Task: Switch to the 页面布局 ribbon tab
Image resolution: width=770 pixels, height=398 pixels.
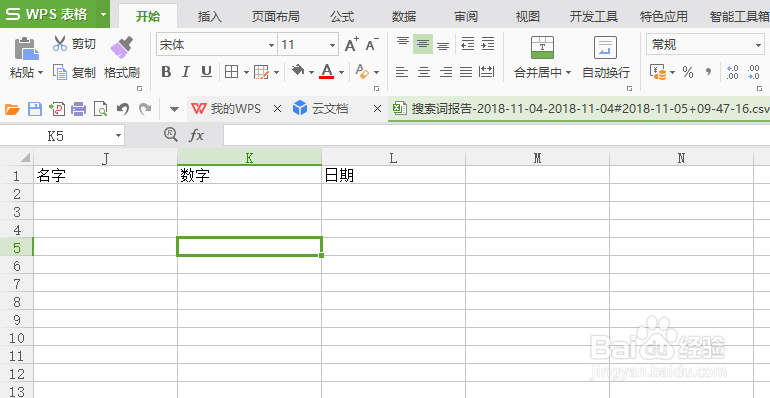Action: tap(275, 16)
